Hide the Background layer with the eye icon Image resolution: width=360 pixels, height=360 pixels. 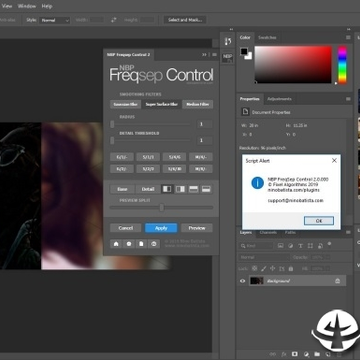[x=243, y=281]
